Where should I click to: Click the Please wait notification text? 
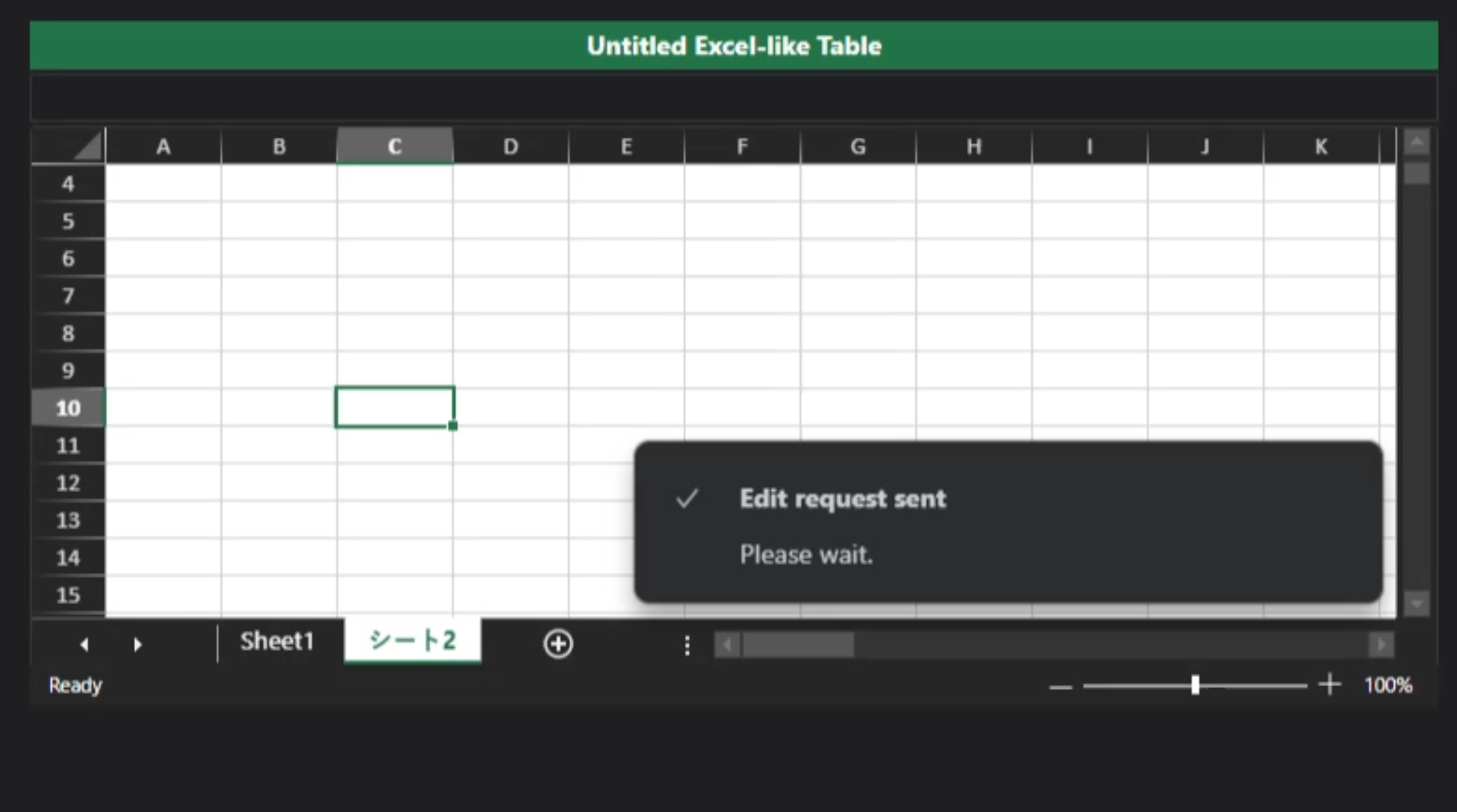click(x=806, y=554)
